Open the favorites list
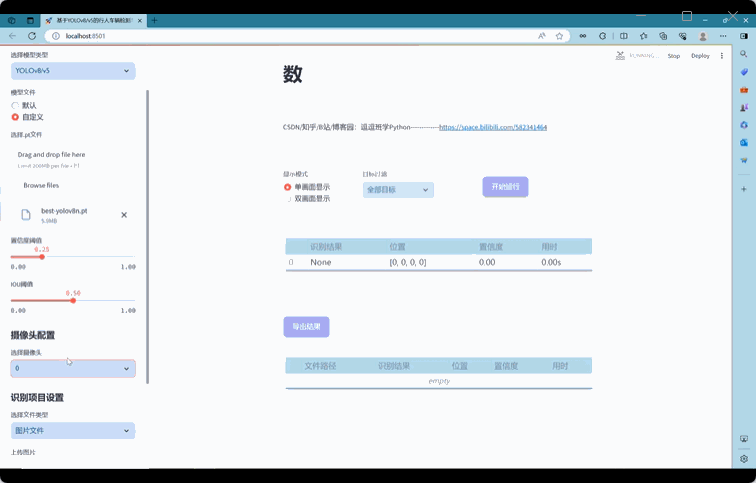 point(643,36)
